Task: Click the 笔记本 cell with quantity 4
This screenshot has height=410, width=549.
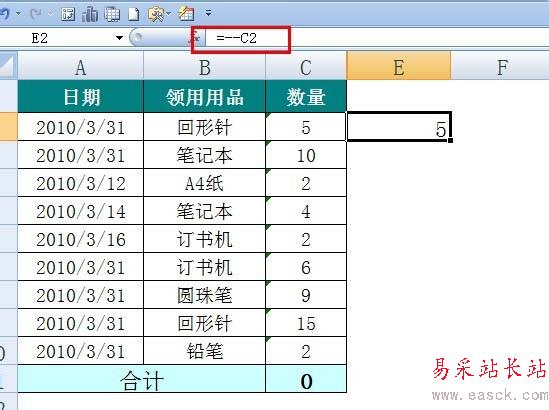Action: click(204, 211)
